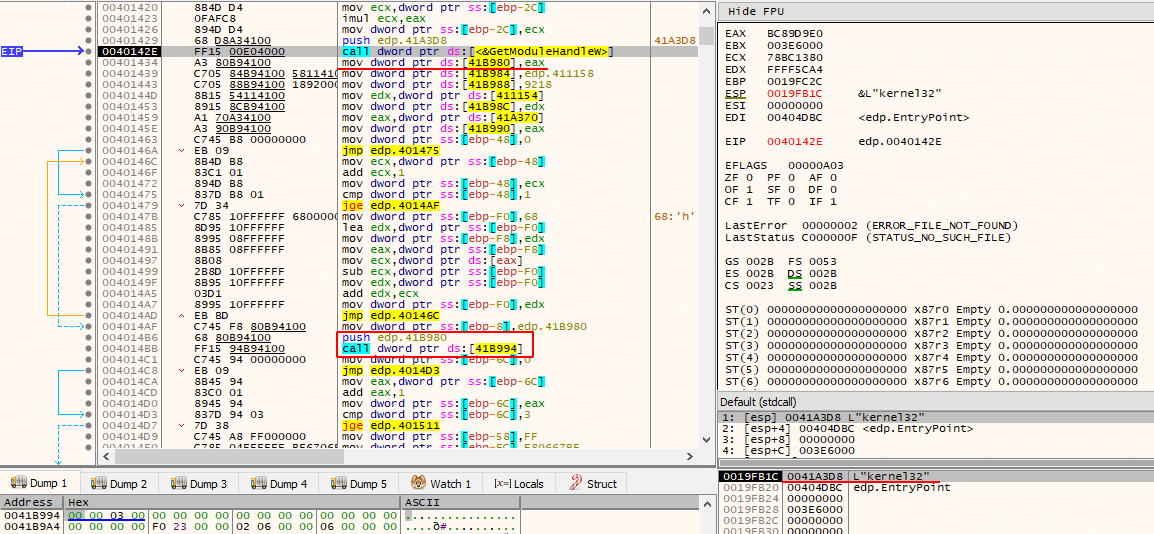Switch to the Dump 2 tab

pos(118,483)
